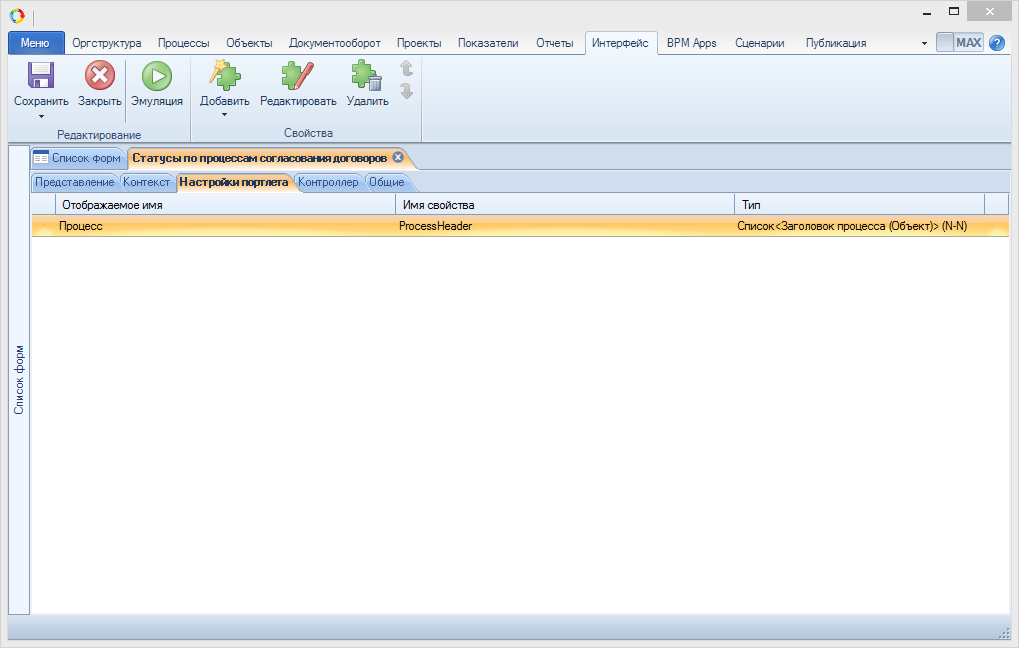
Task: Open ribbon options dropdown beside MAX
Action: point(924,44)
